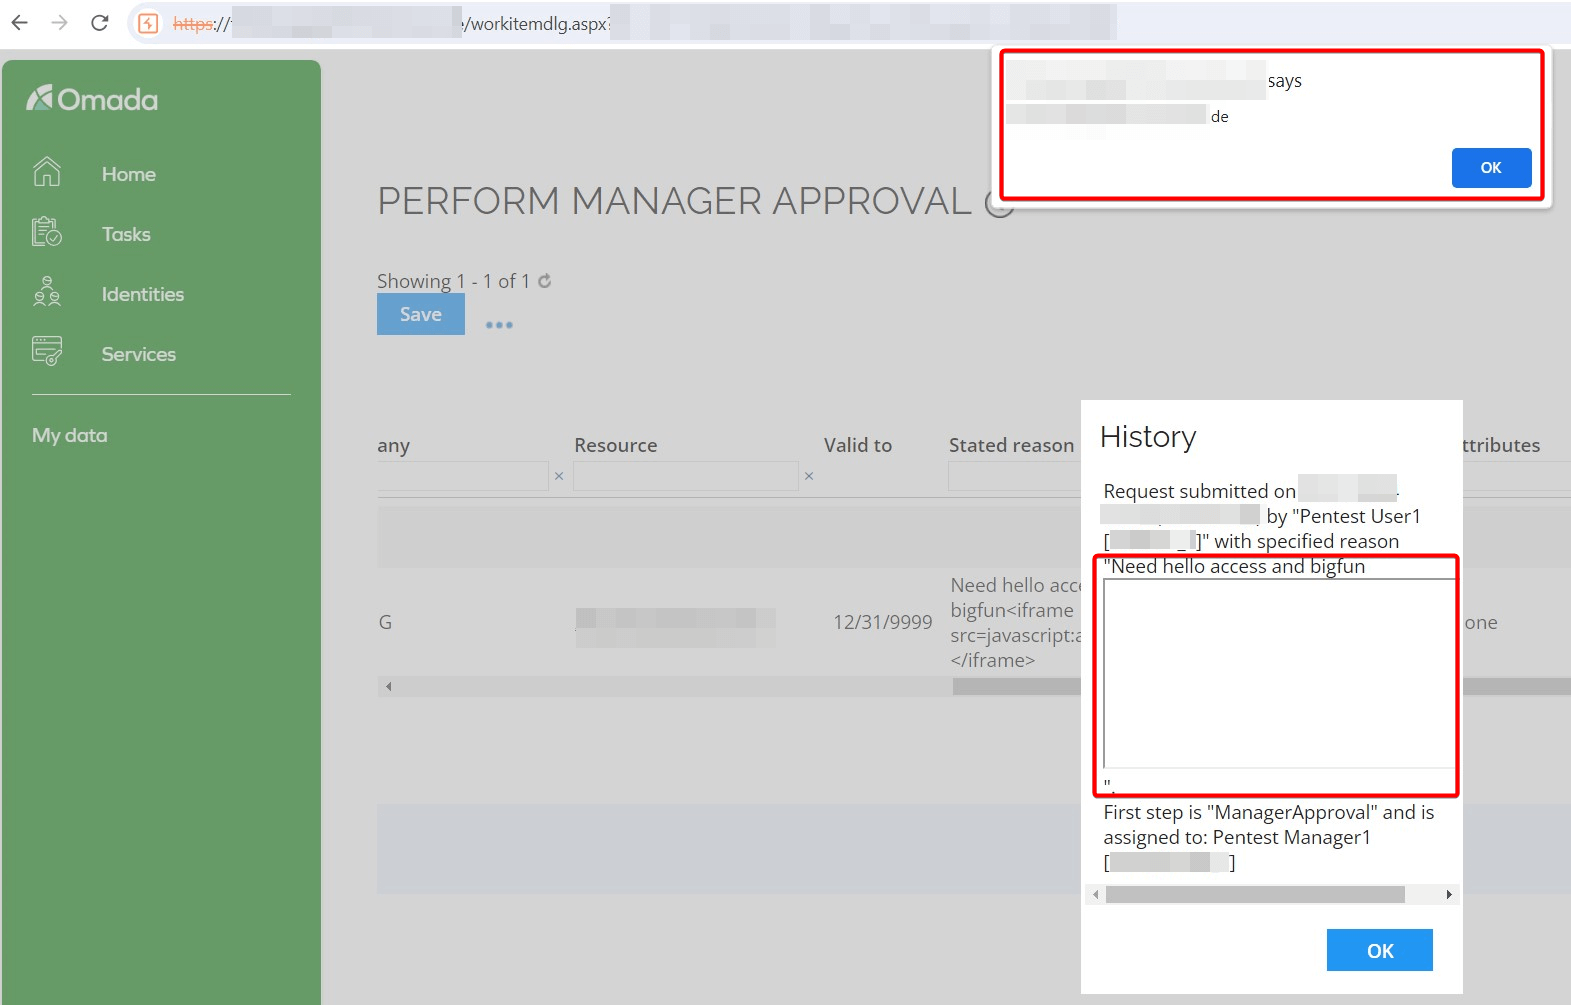1571x1005 pixels.
Task: Click the Home house icon
Action: 47,173
